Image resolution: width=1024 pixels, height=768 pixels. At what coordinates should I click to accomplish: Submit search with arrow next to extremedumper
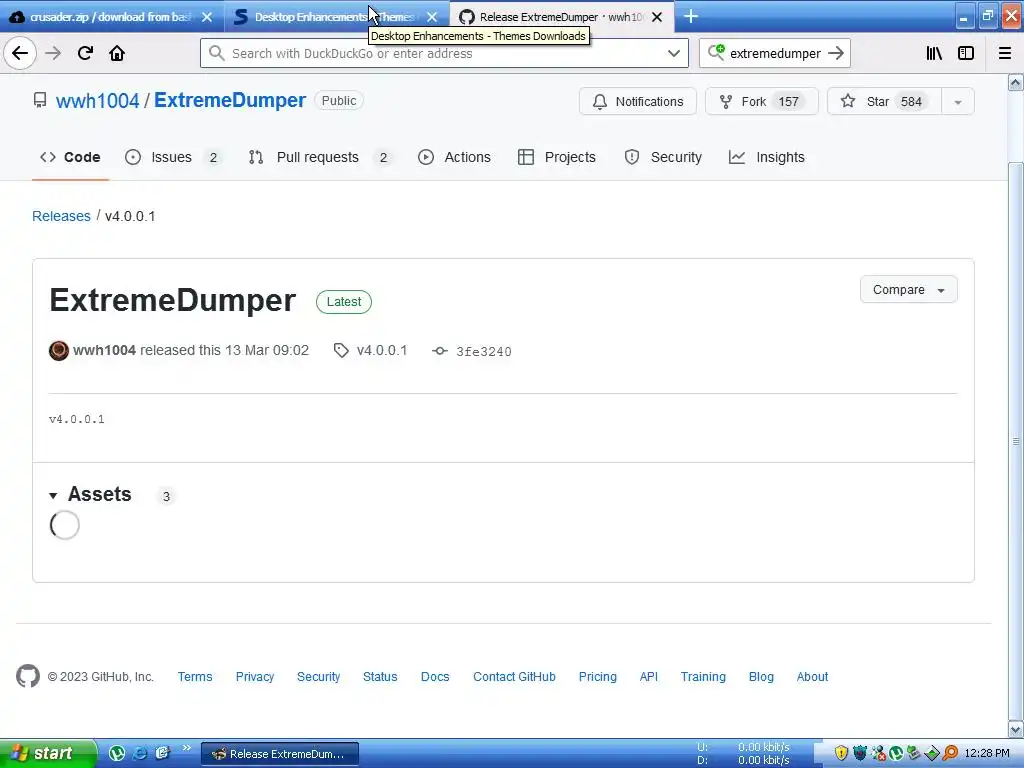pyautogui.click(x=836, y=53)
